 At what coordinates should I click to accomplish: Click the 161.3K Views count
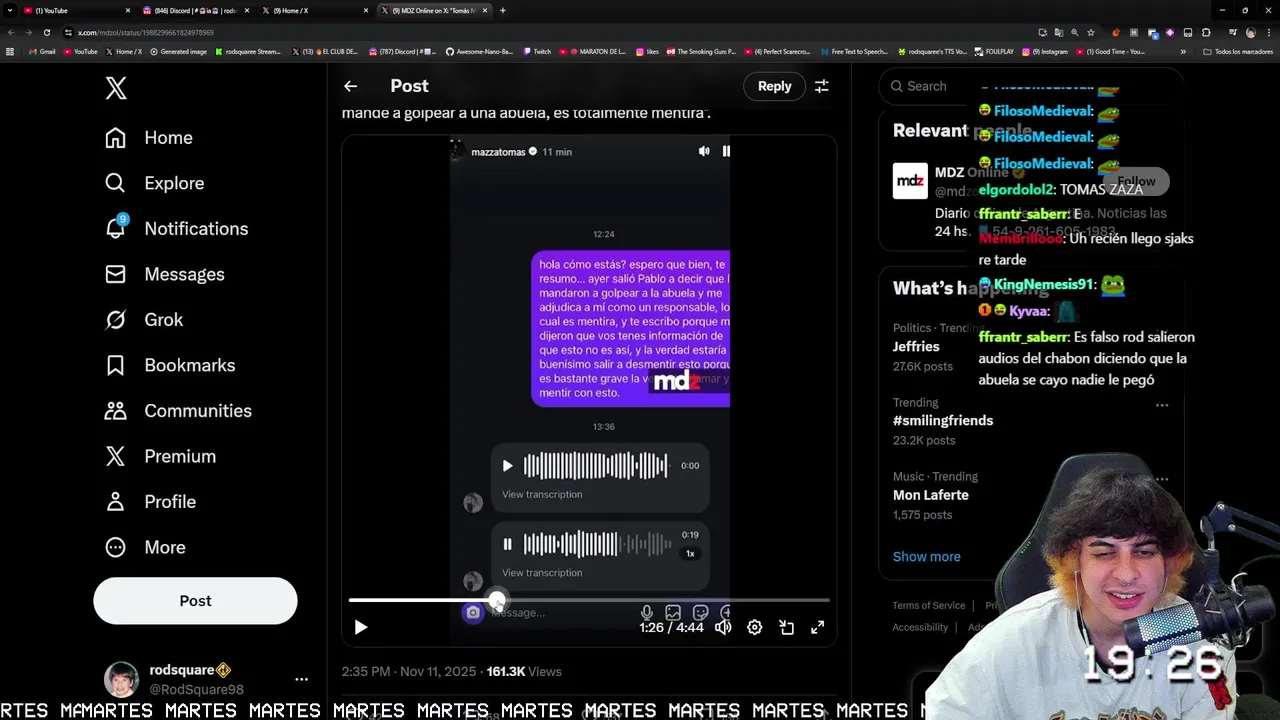point(524,671)
